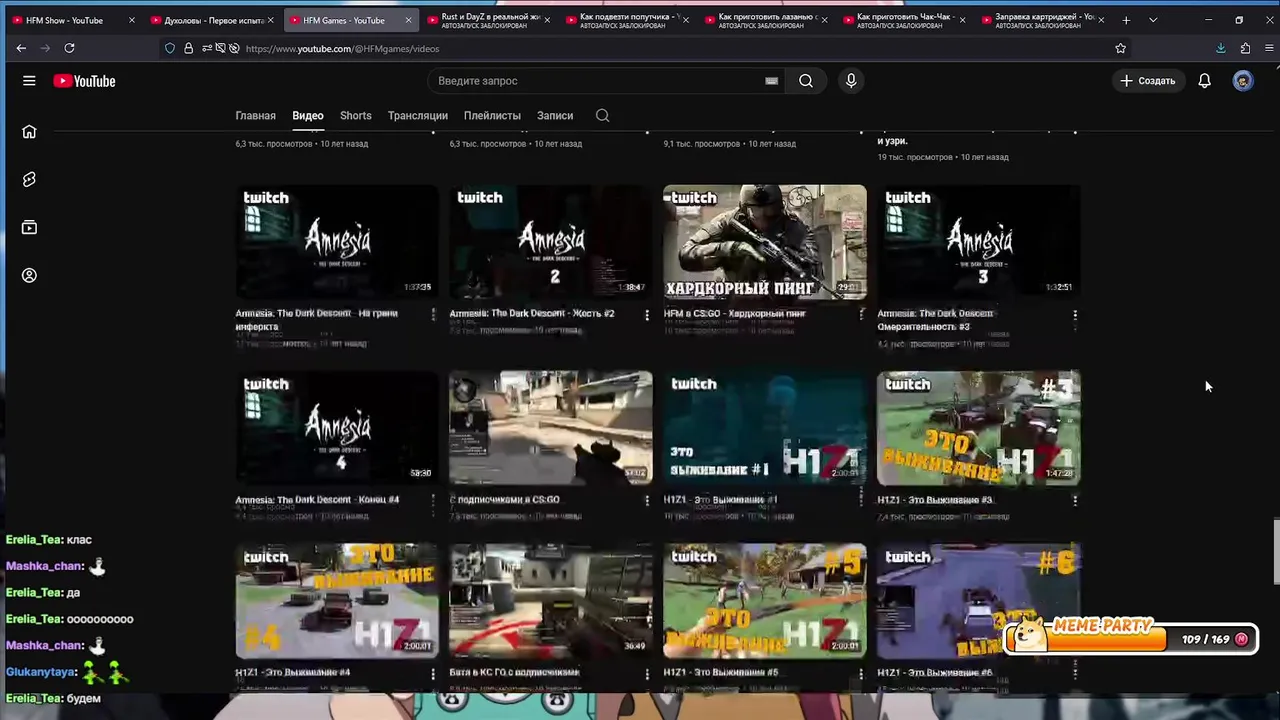The height and width of the screenshot is (720, 1280).
Task: Open the You profile sidebar icon
Action: click(29, 275)
